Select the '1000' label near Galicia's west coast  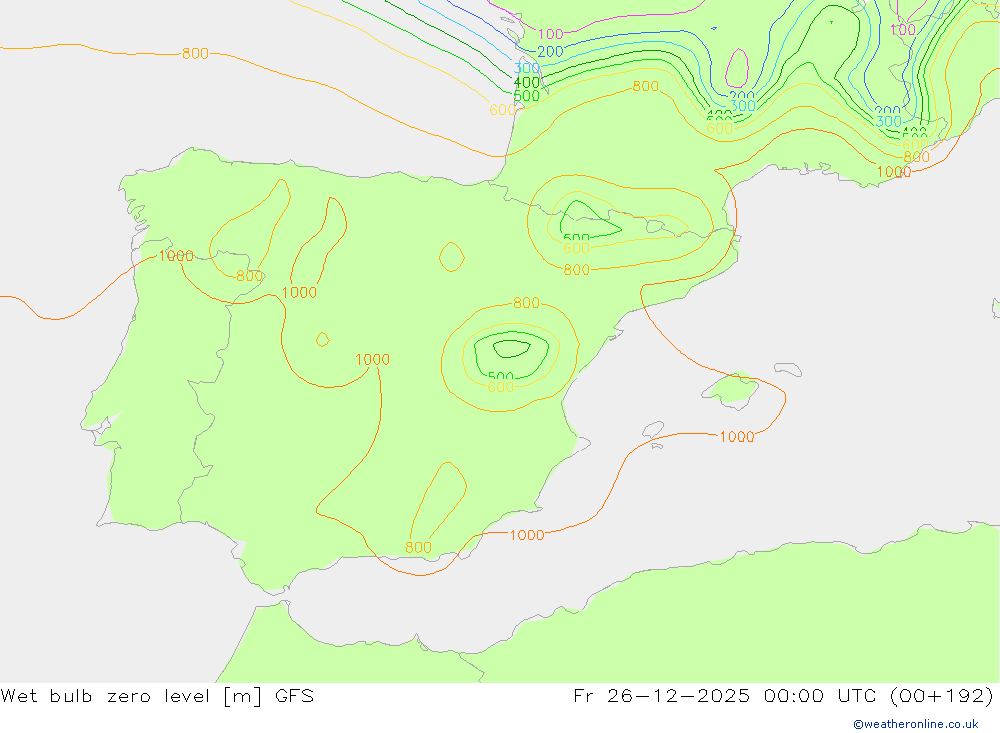(176, 256)
